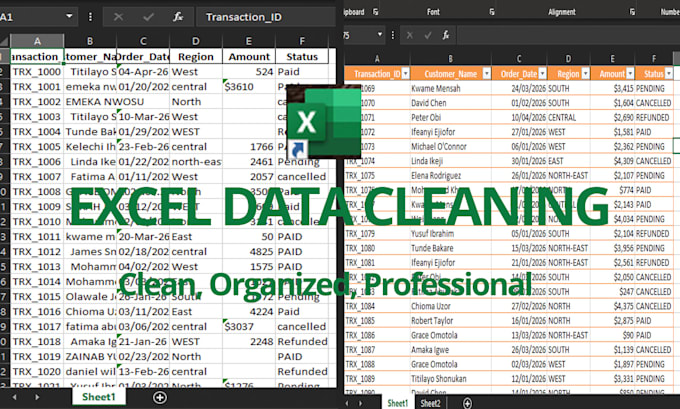
Task: Select the Tunde Bakare cell in orange table
Action: tap(451, 248)
